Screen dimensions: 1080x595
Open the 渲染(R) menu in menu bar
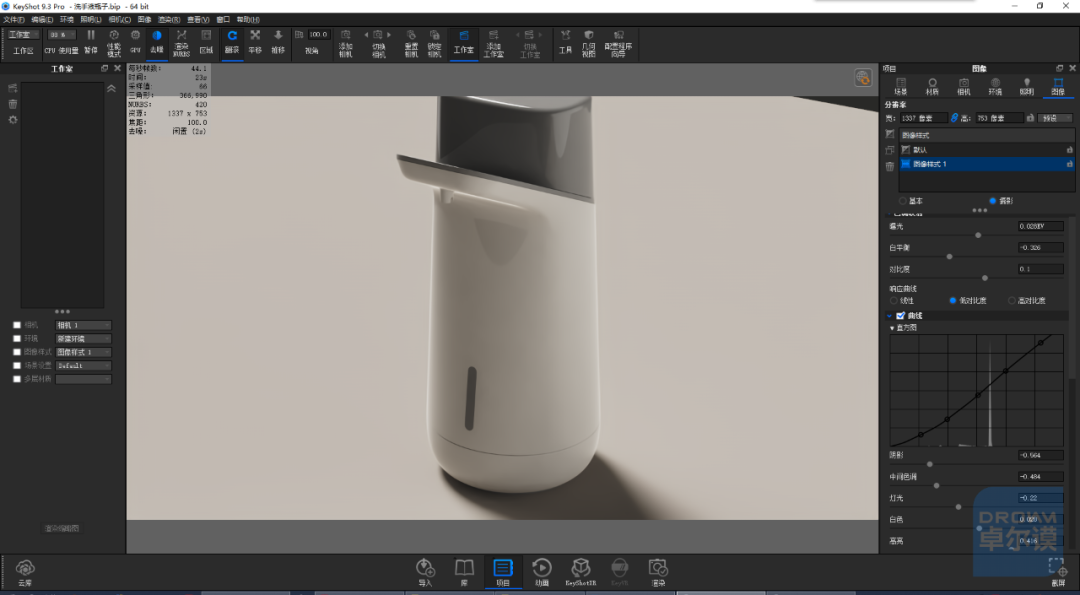point(169,19)
